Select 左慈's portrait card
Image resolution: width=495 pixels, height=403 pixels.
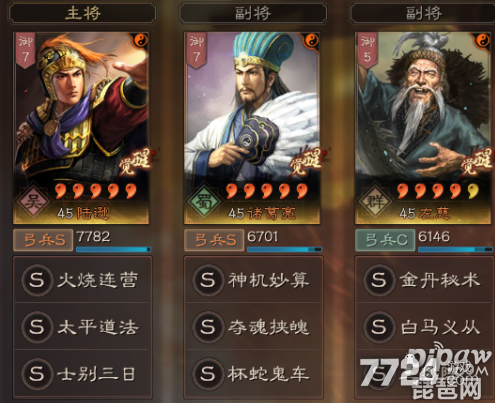point(423,128)
